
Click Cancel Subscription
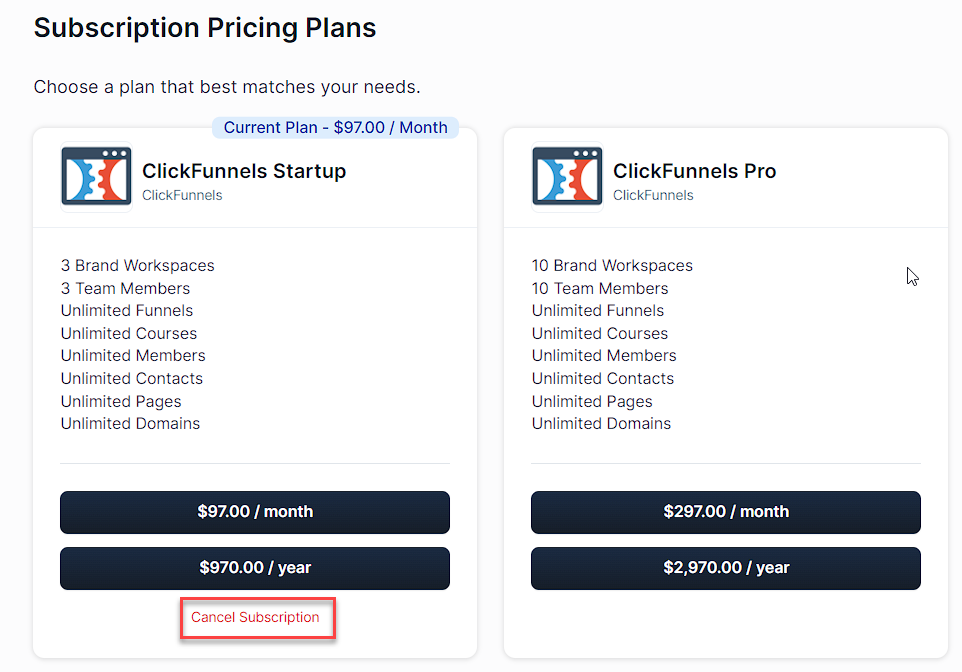pyautogui.click(x=257, y=617)
